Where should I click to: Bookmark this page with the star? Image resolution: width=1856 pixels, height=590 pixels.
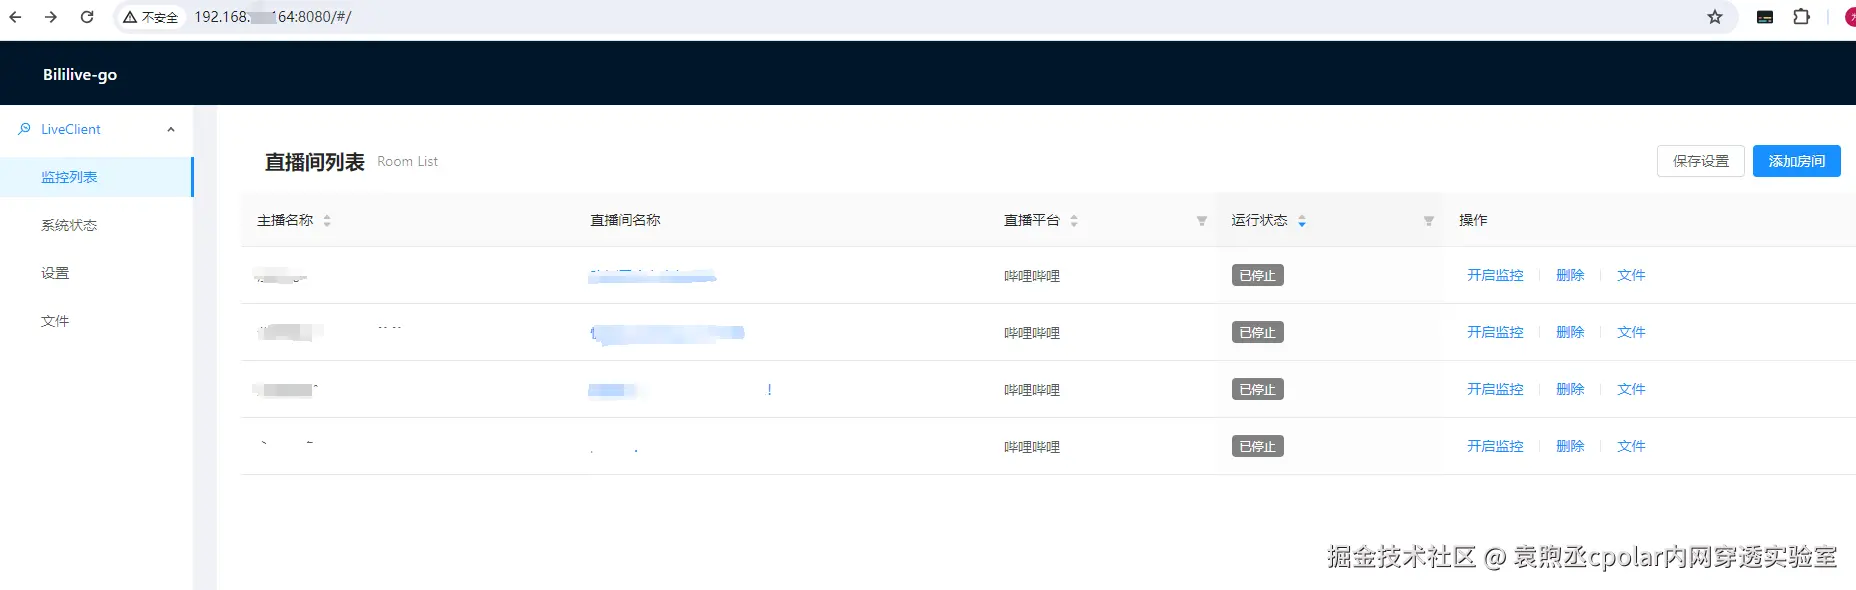(1715, 17)
